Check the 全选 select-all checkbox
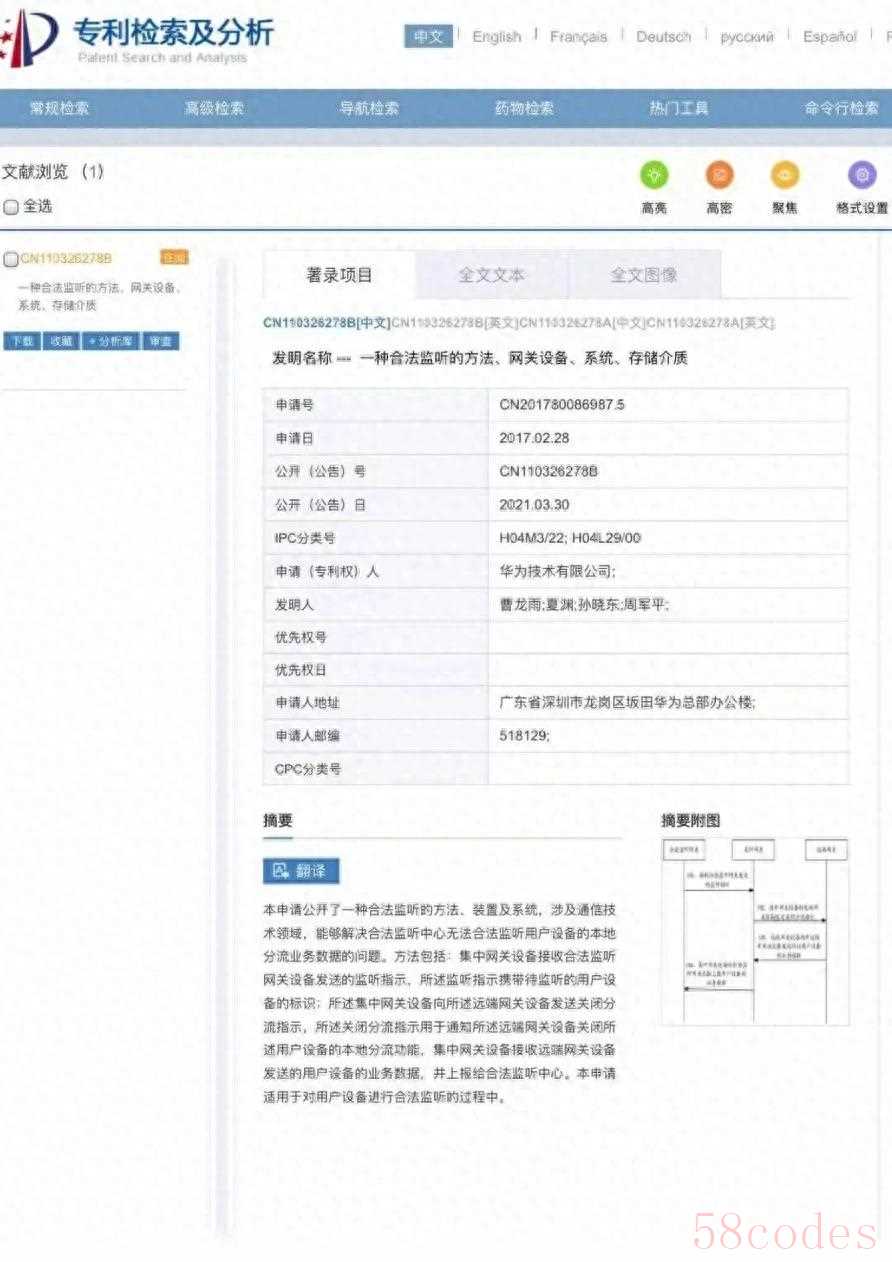 (11, 207)
